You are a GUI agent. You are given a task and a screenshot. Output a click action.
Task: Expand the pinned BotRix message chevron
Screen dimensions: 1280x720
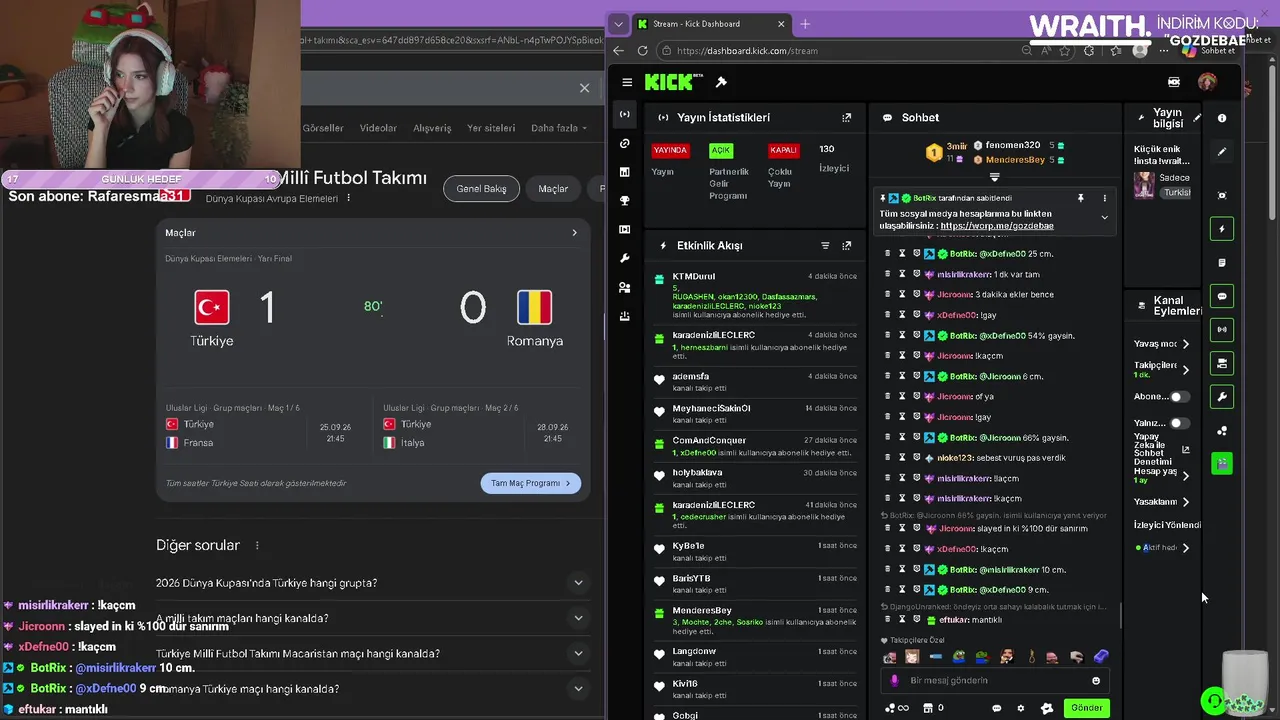[x=1105, y=218]
